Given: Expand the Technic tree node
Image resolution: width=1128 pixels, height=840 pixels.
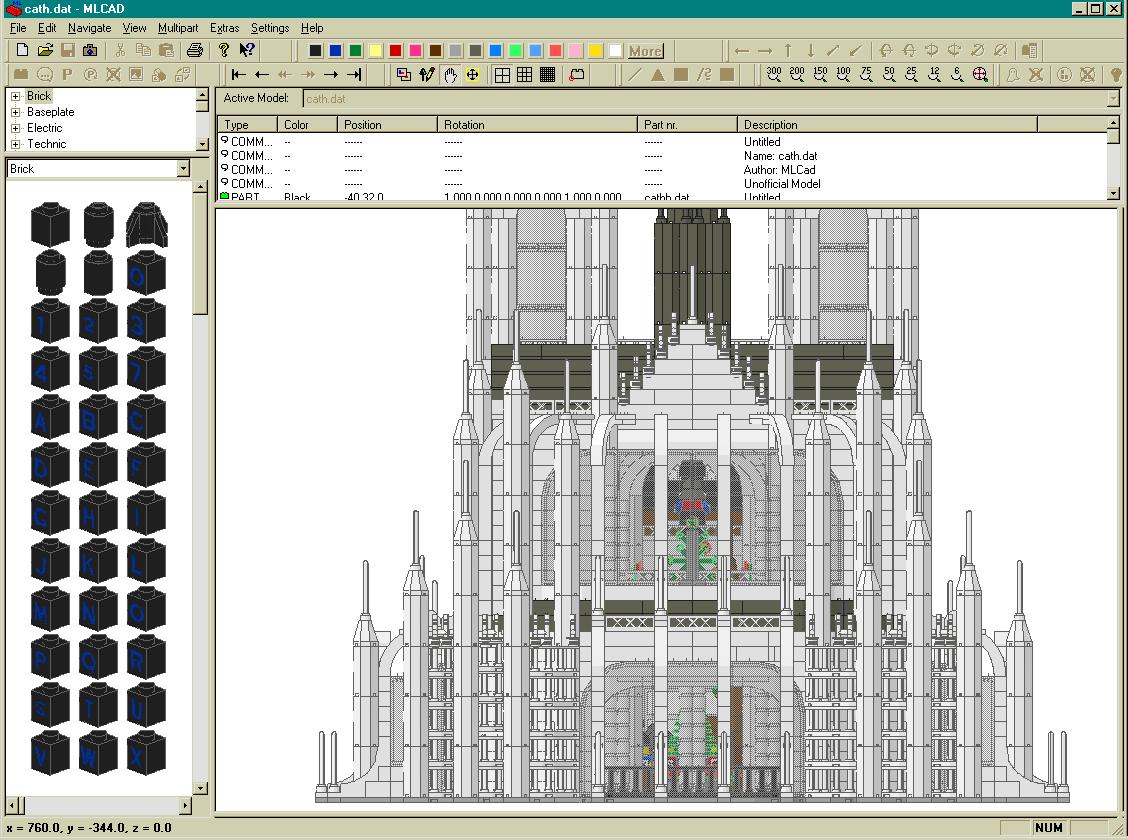Looking at the screenshot, I should click(15, 144).
